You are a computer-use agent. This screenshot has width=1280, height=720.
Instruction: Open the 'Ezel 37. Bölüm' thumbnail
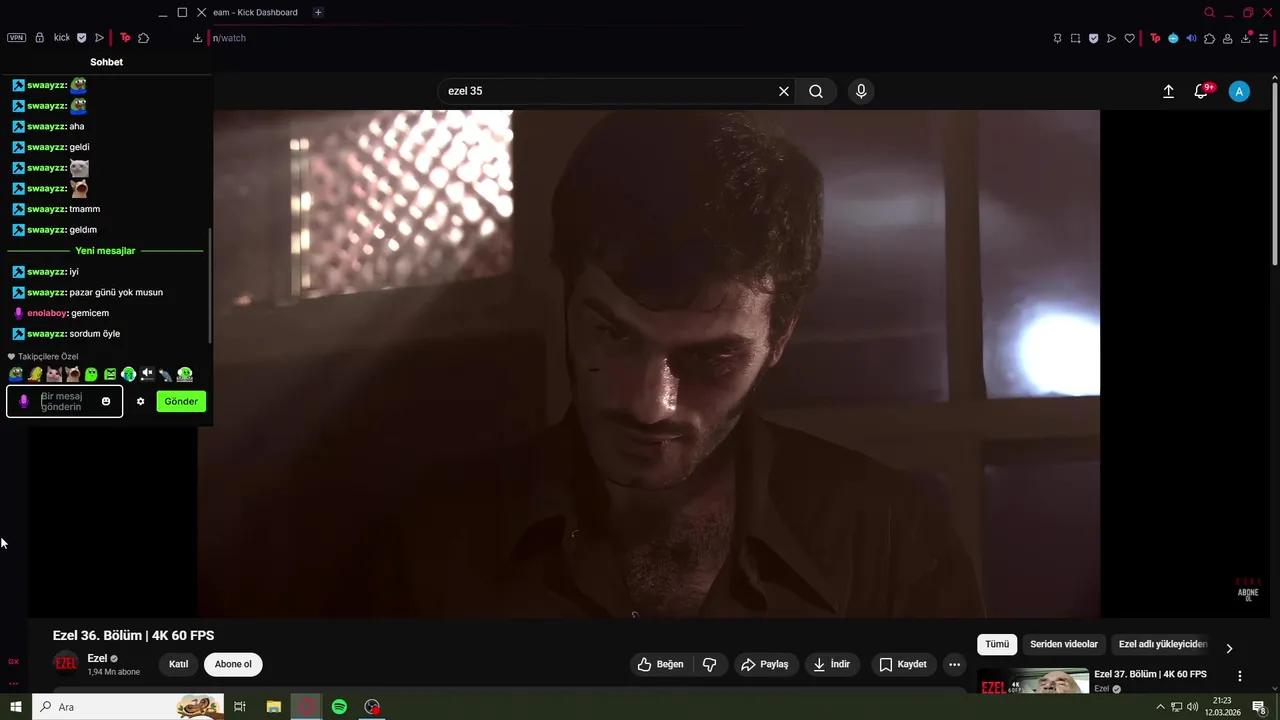tap(1033, 681)
